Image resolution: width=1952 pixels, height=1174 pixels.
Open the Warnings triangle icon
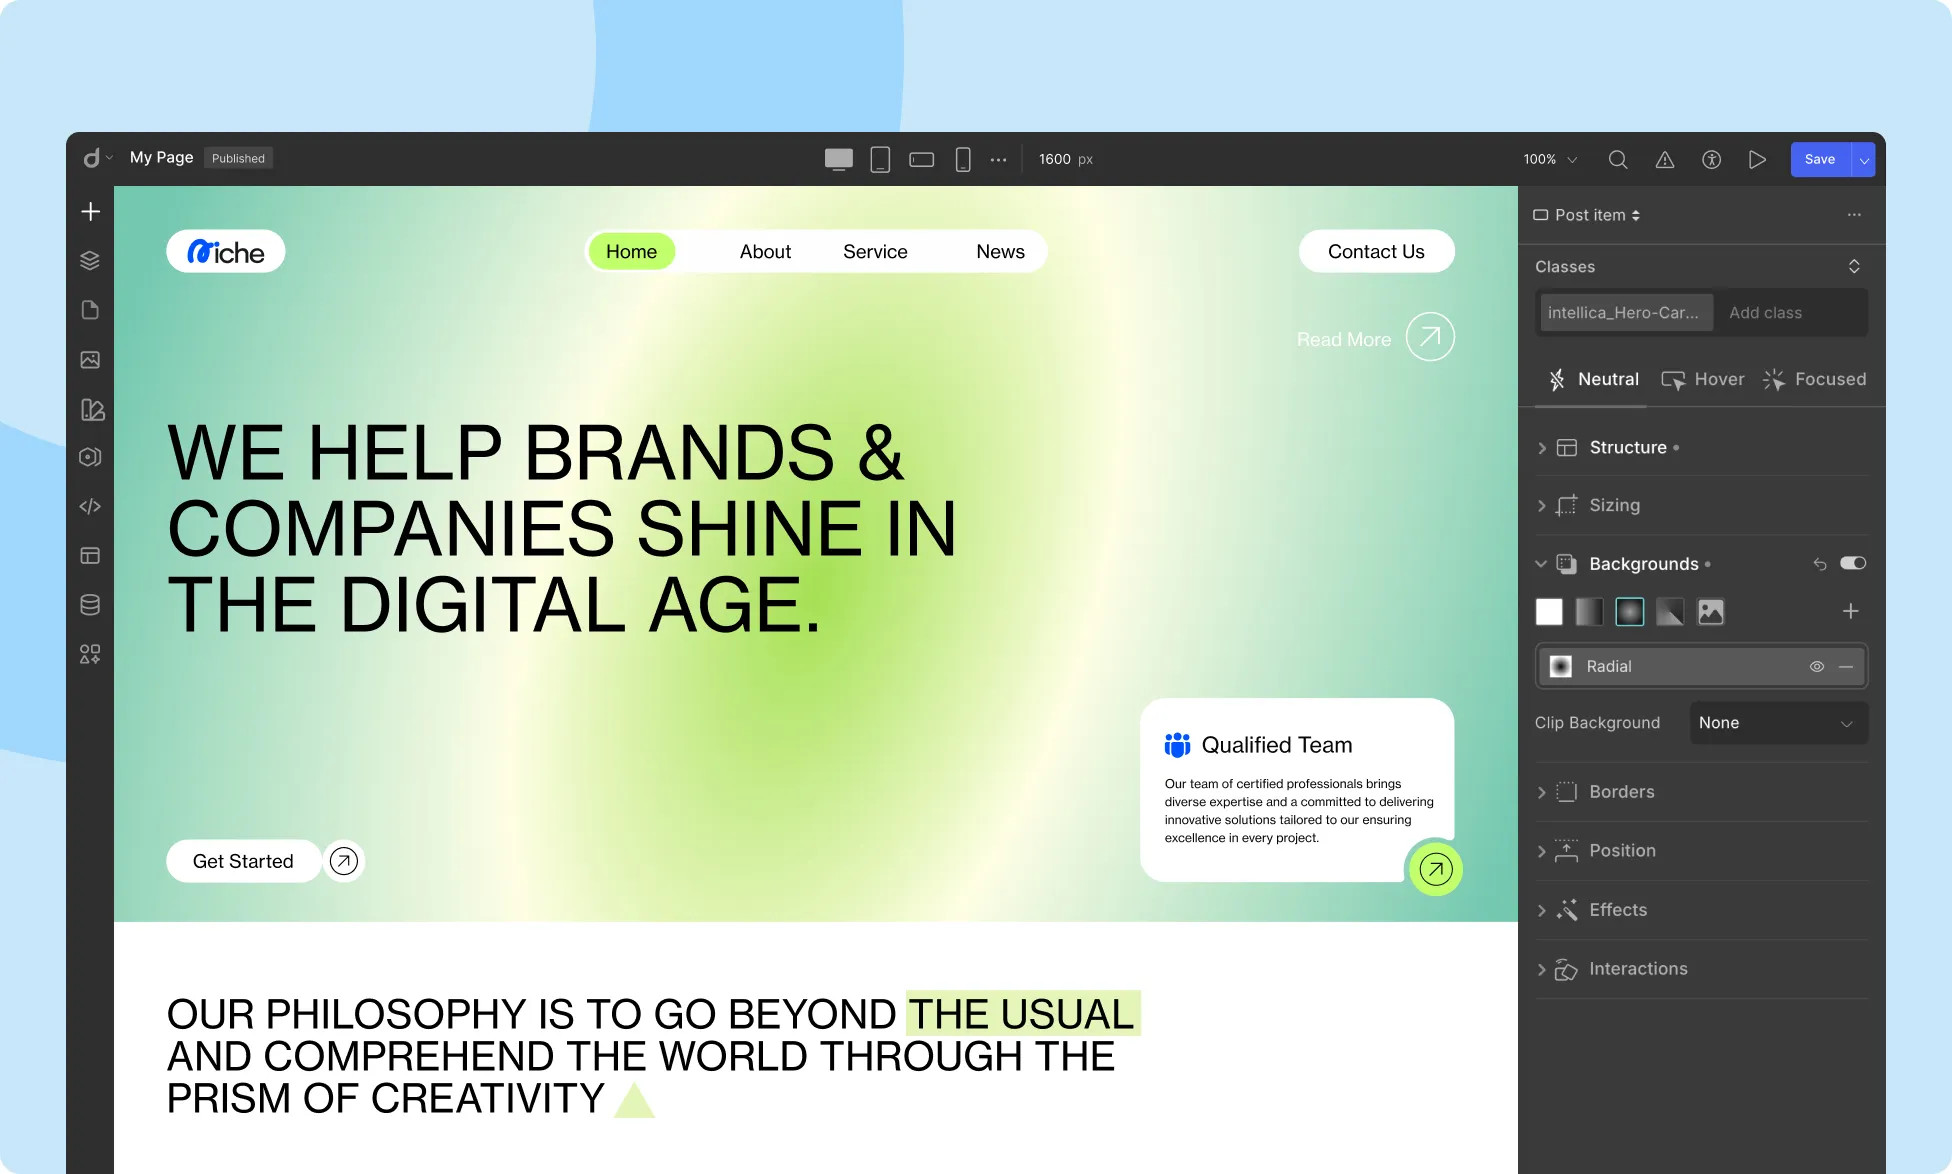point(1664,159)
